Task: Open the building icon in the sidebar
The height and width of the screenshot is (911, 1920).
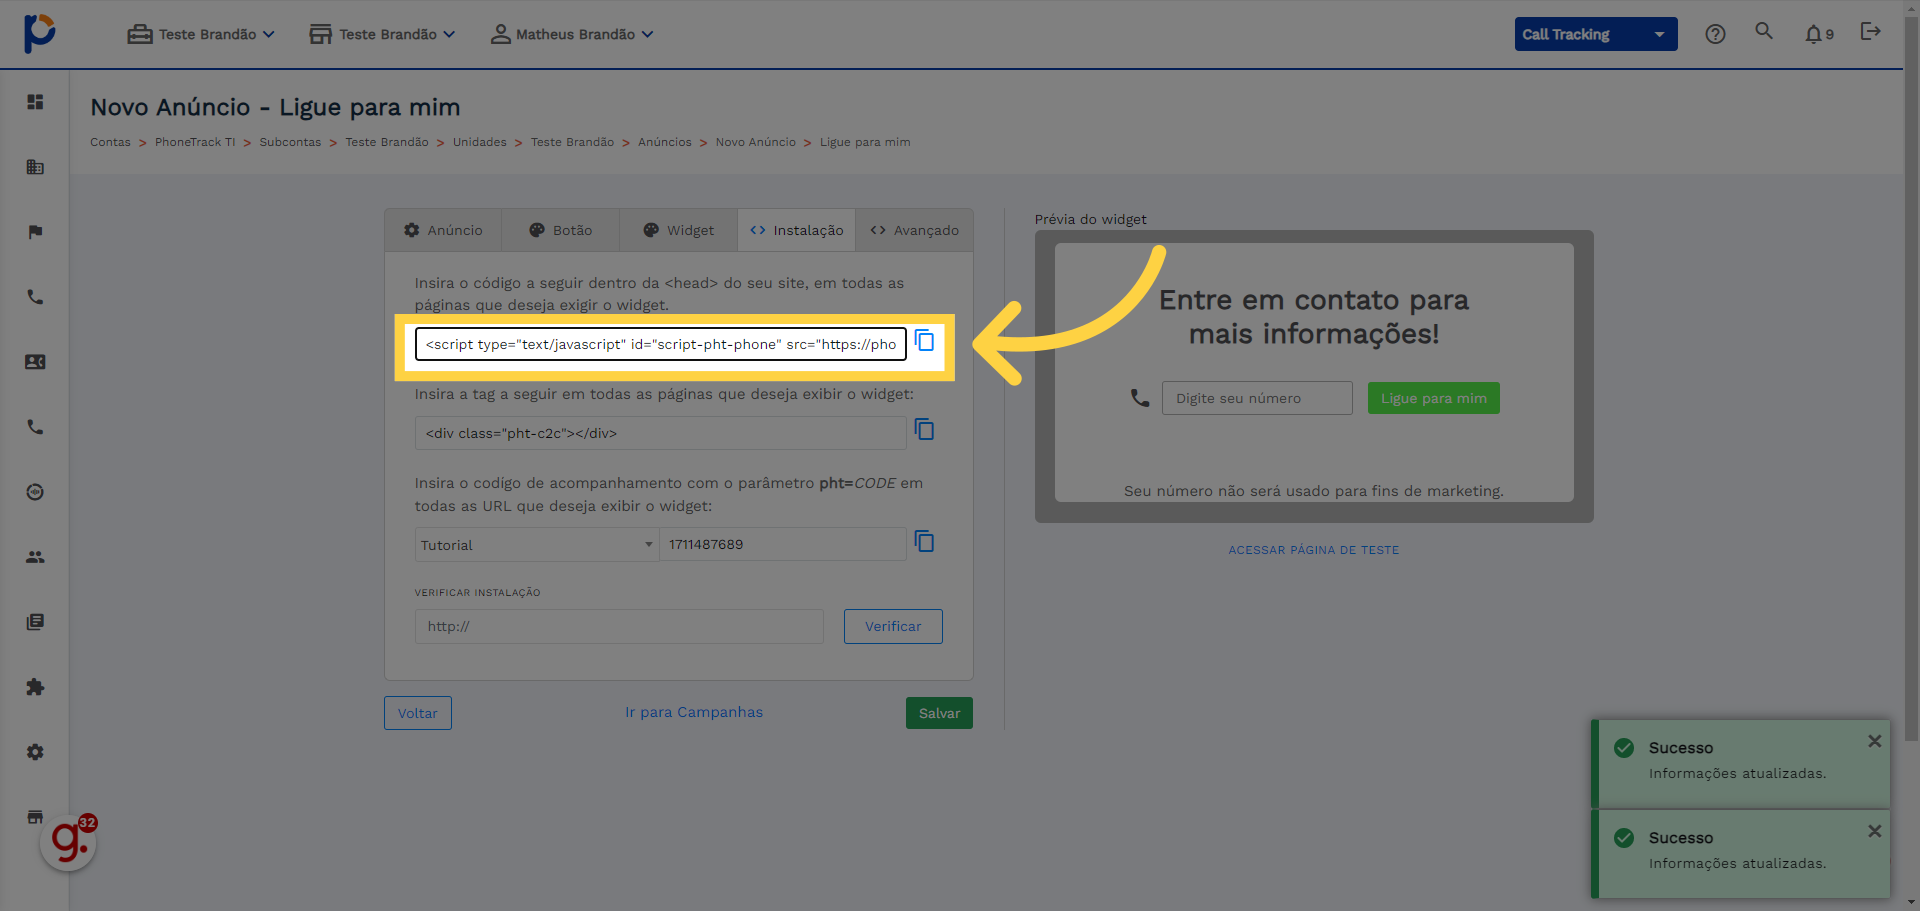Action: coord(35,167)
